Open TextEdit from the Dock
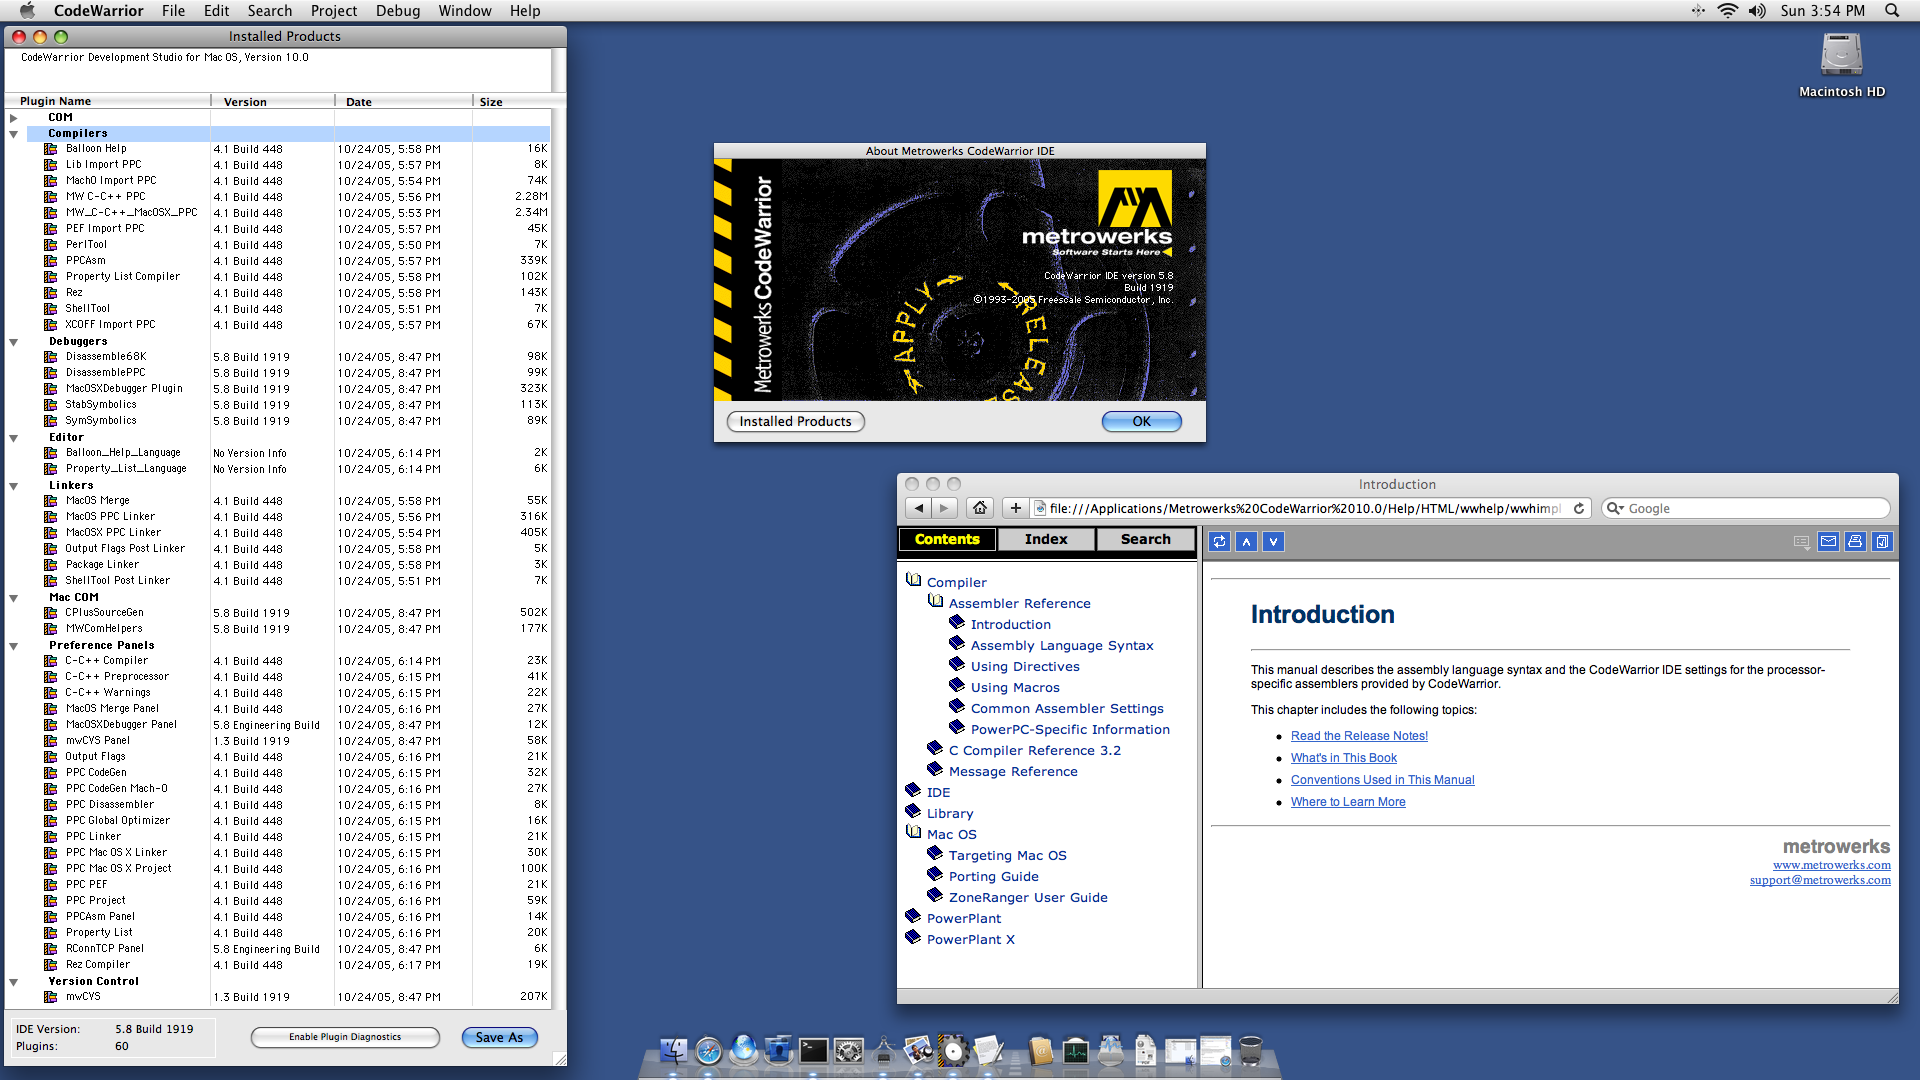 click(x=988, y=1050)
